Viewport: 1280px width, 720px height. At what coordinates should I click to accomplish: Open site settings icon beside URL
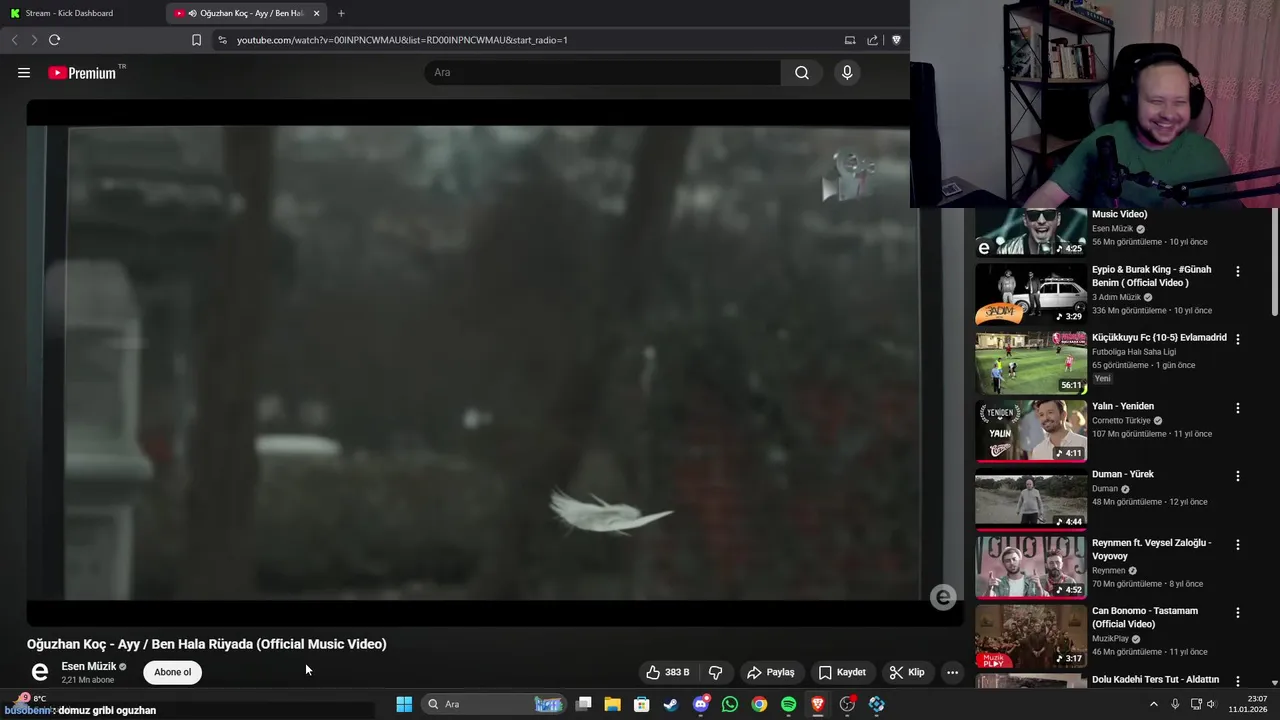(x=222, y=40)
